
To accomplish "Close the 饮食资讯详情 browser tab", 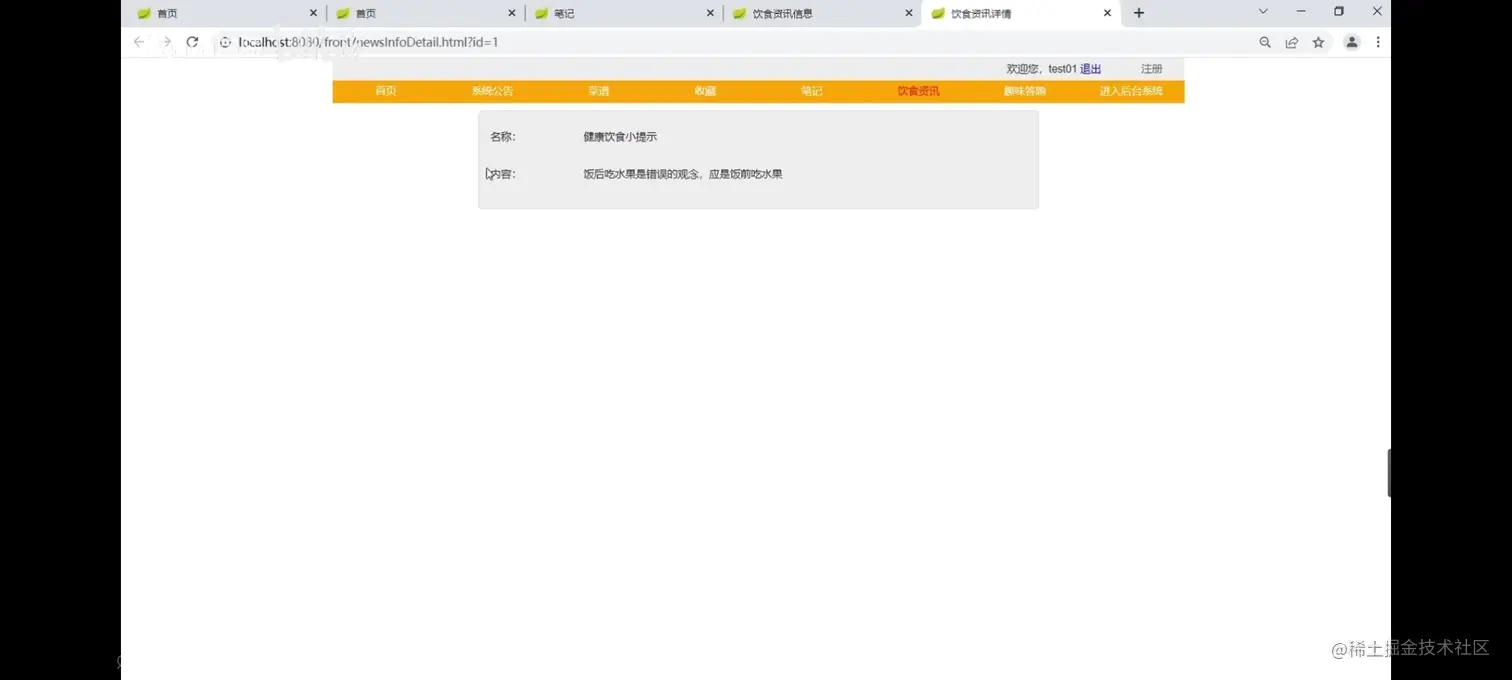I will [x=1107, y=13].
